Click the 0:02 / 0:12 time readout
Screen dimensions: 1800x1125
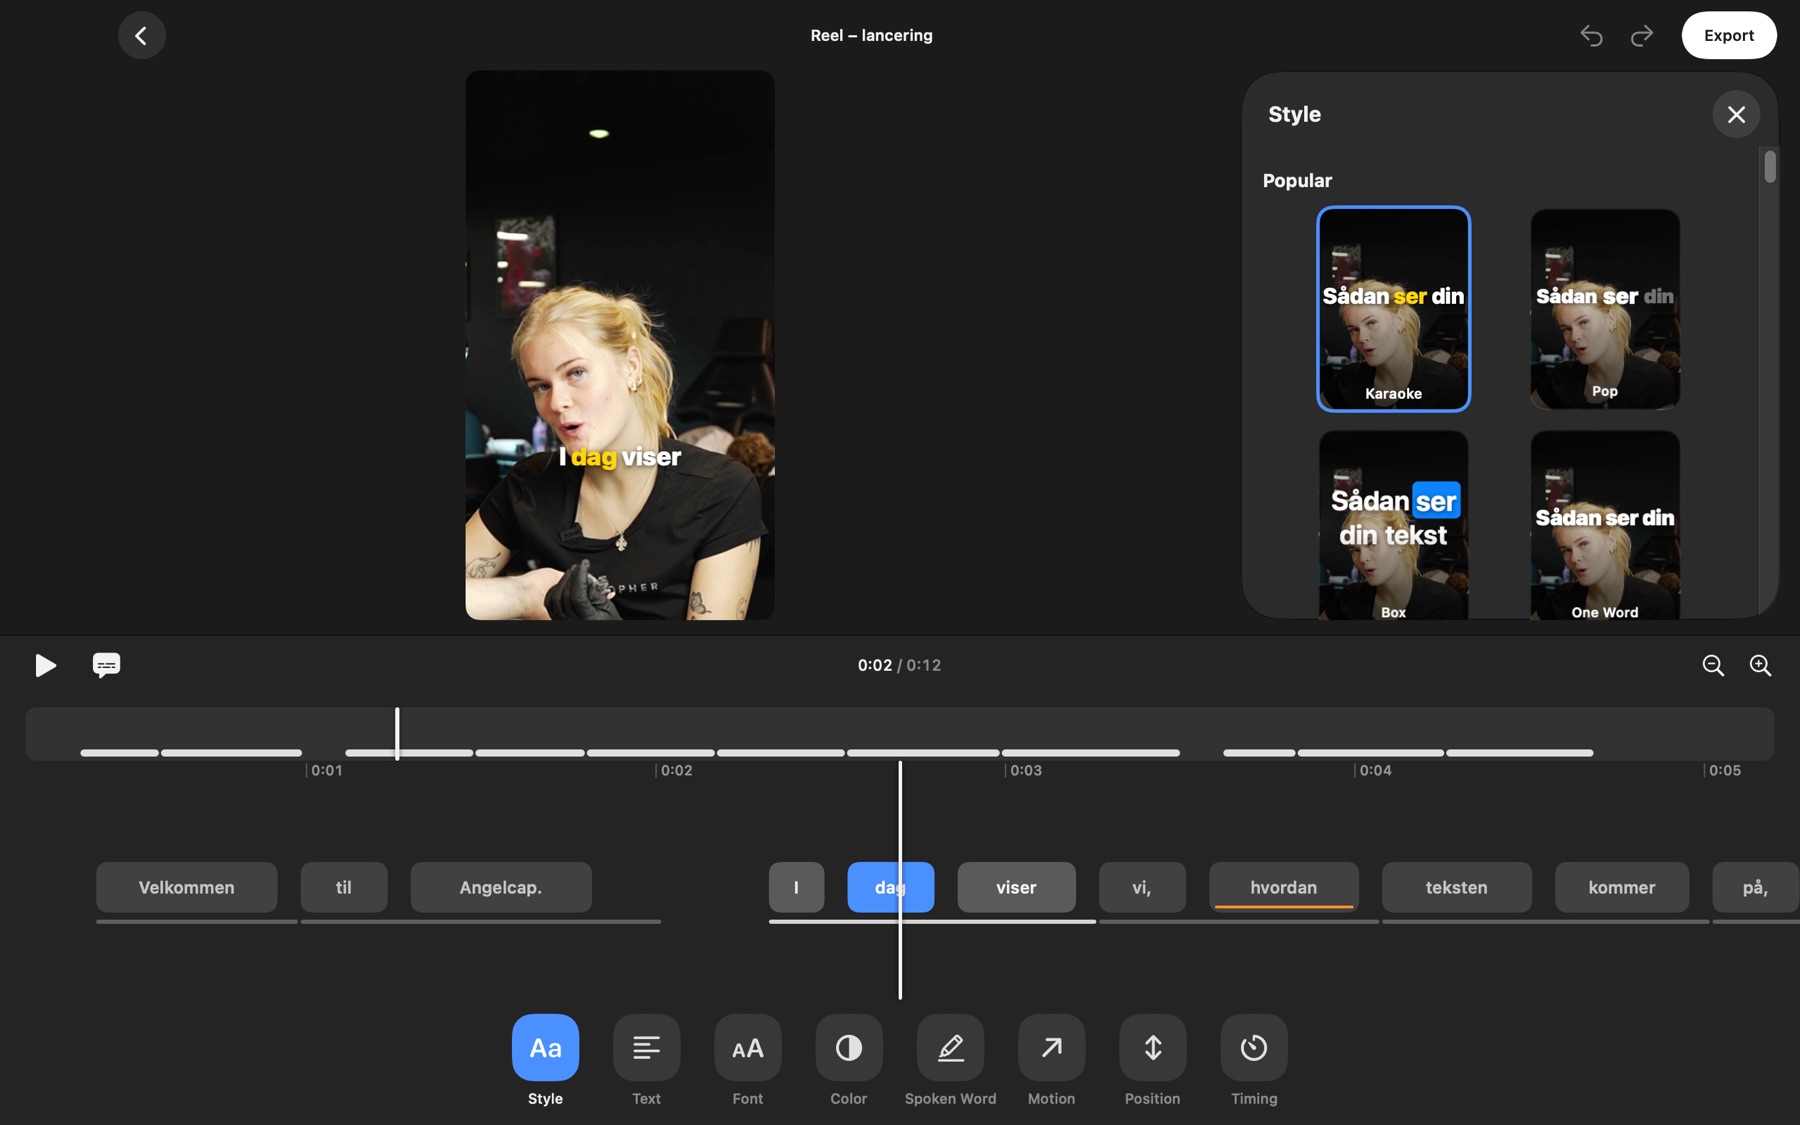(899, 665)
